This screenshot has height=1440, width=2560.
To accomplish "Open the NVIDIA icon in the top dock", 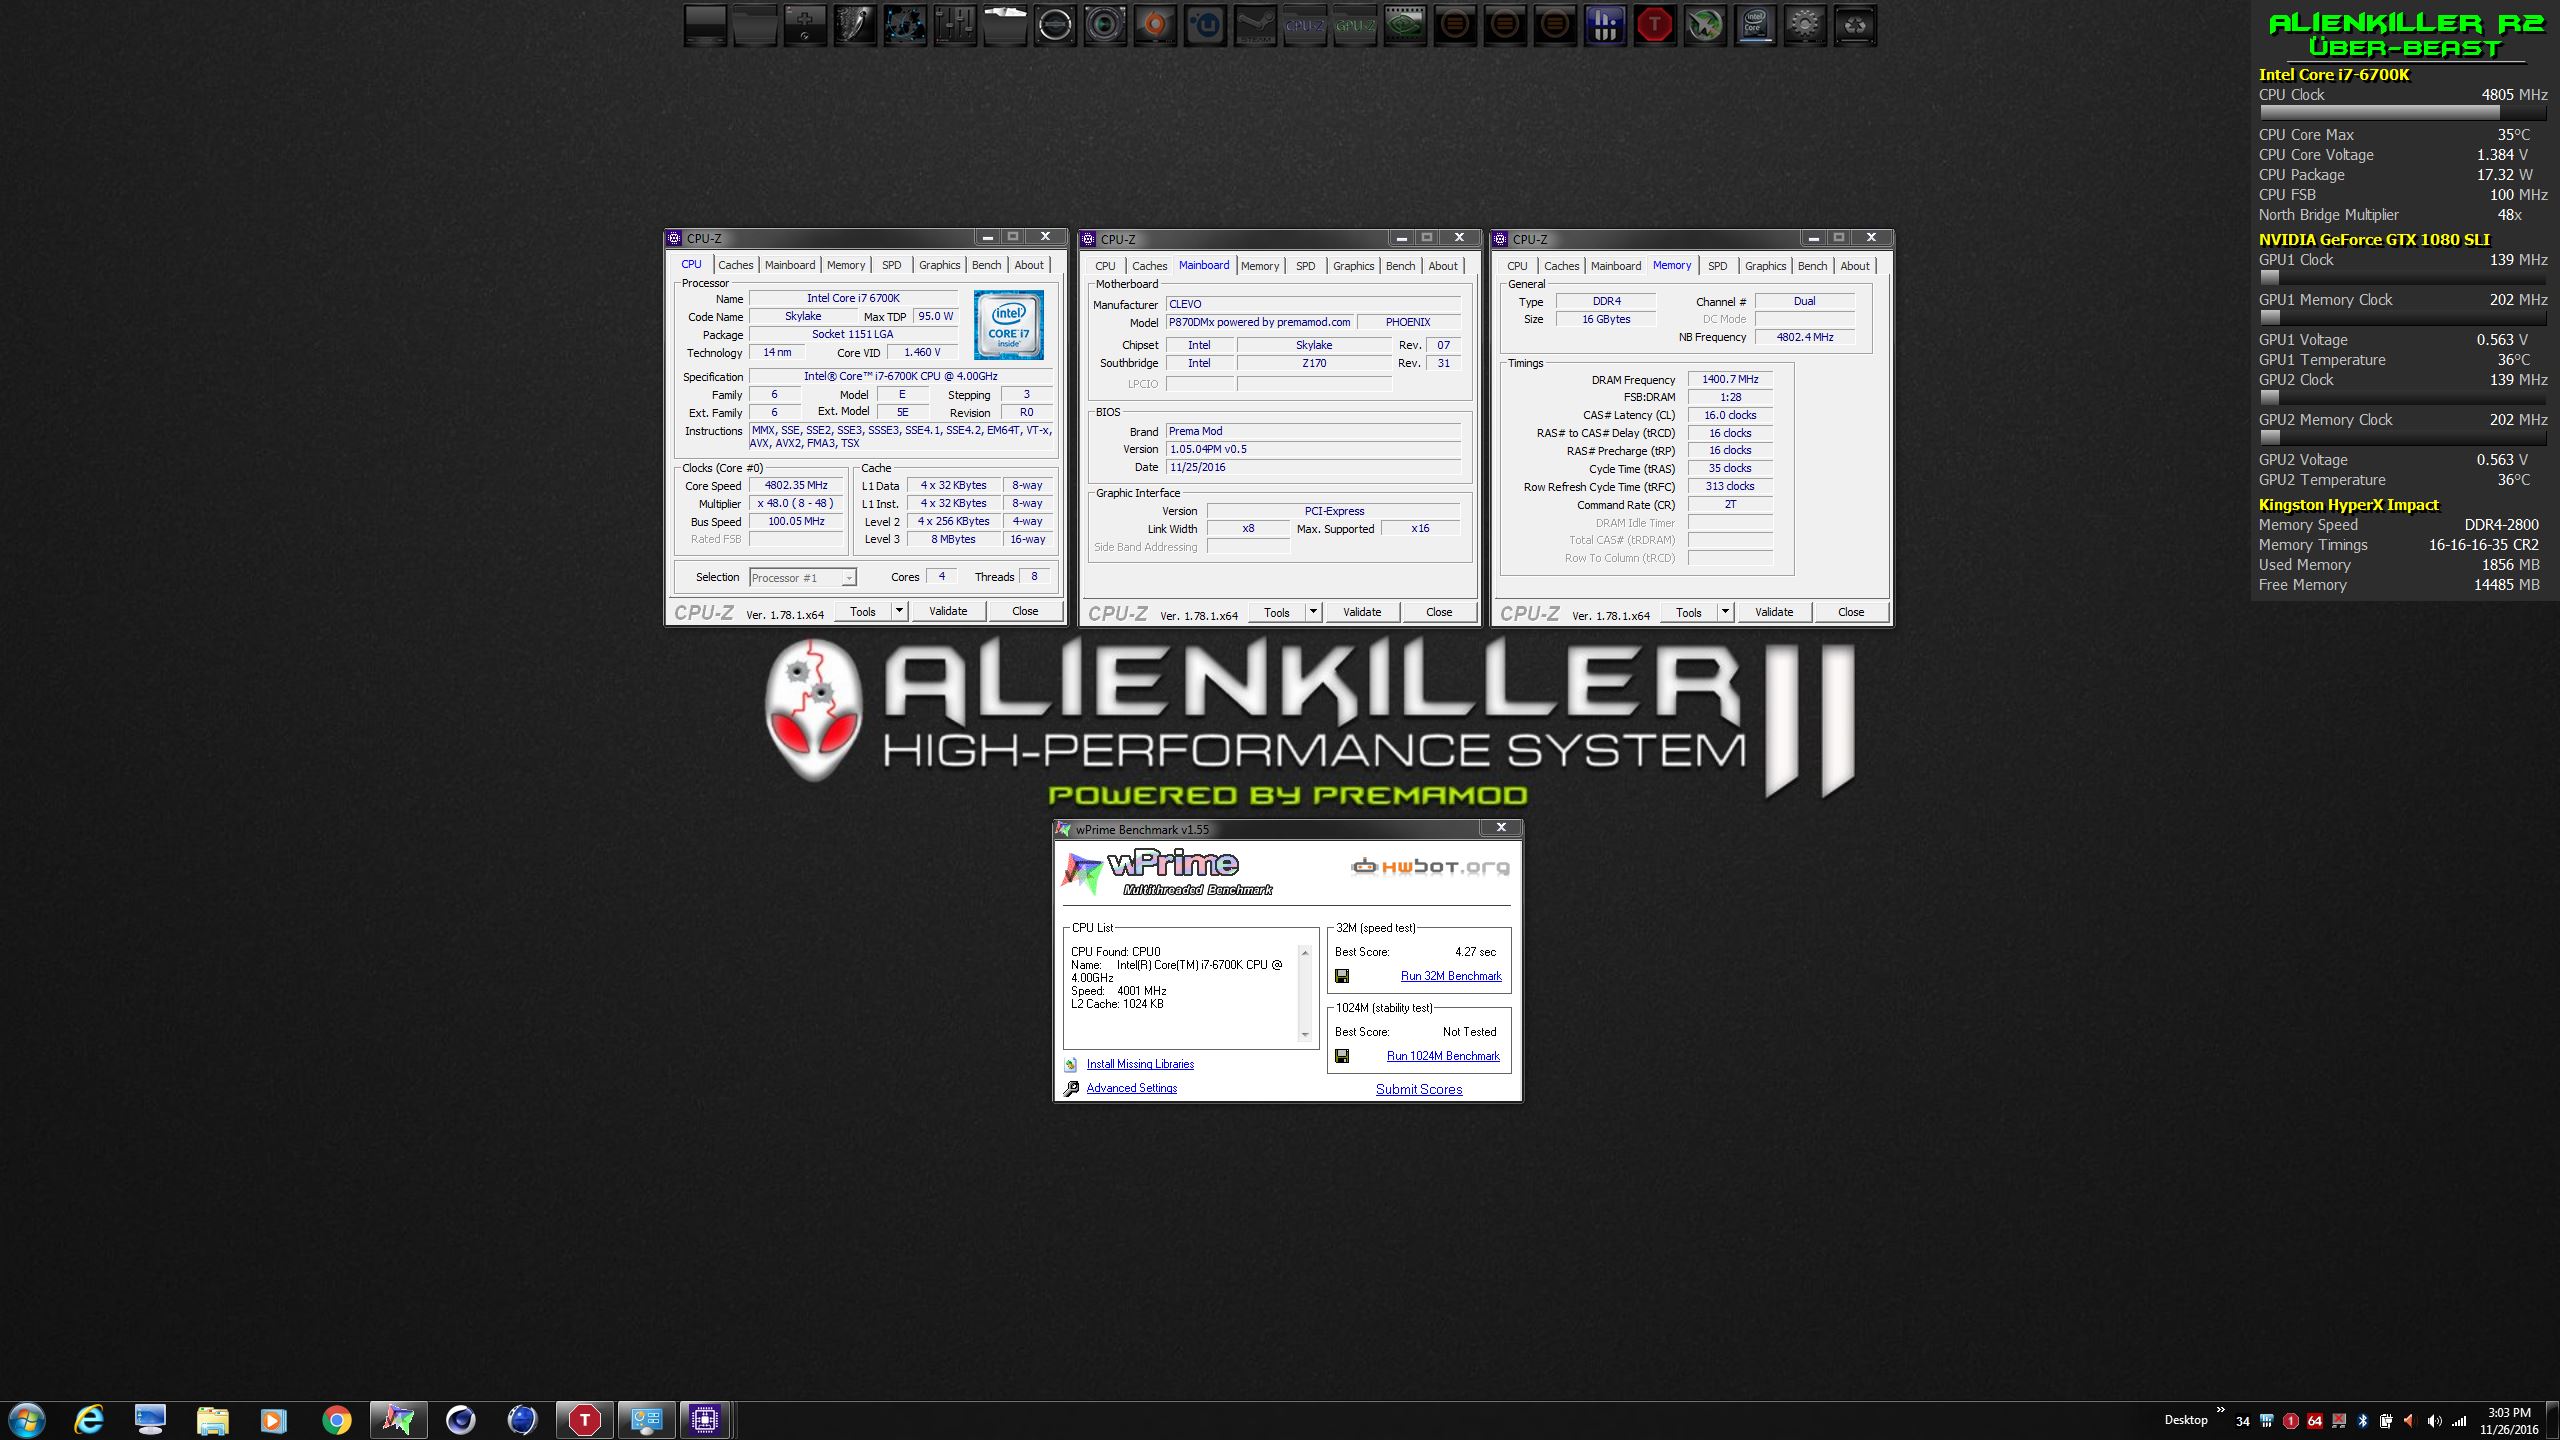I will pos(1405,25).
